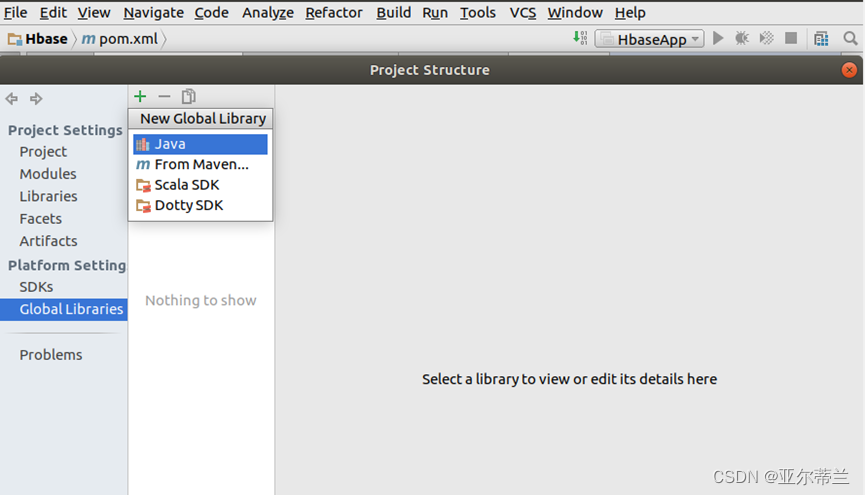Click Hbase breadcrumb in navigation bar
This screenshot has height=495, width=865.
[38, 39]
